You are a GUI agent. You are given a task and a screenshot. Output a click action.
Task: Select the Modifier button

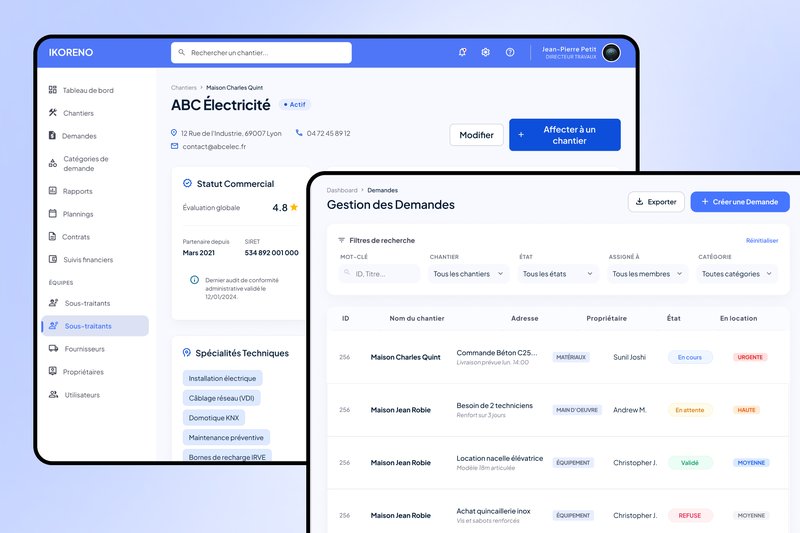pyautogui.click(x=477, y=135)
